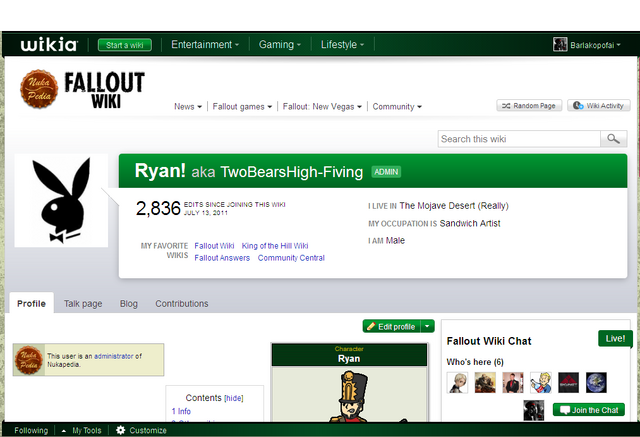Screen dimensions: 640x437
Task: Open the Blog tab
Action: (x=129, y=303)
